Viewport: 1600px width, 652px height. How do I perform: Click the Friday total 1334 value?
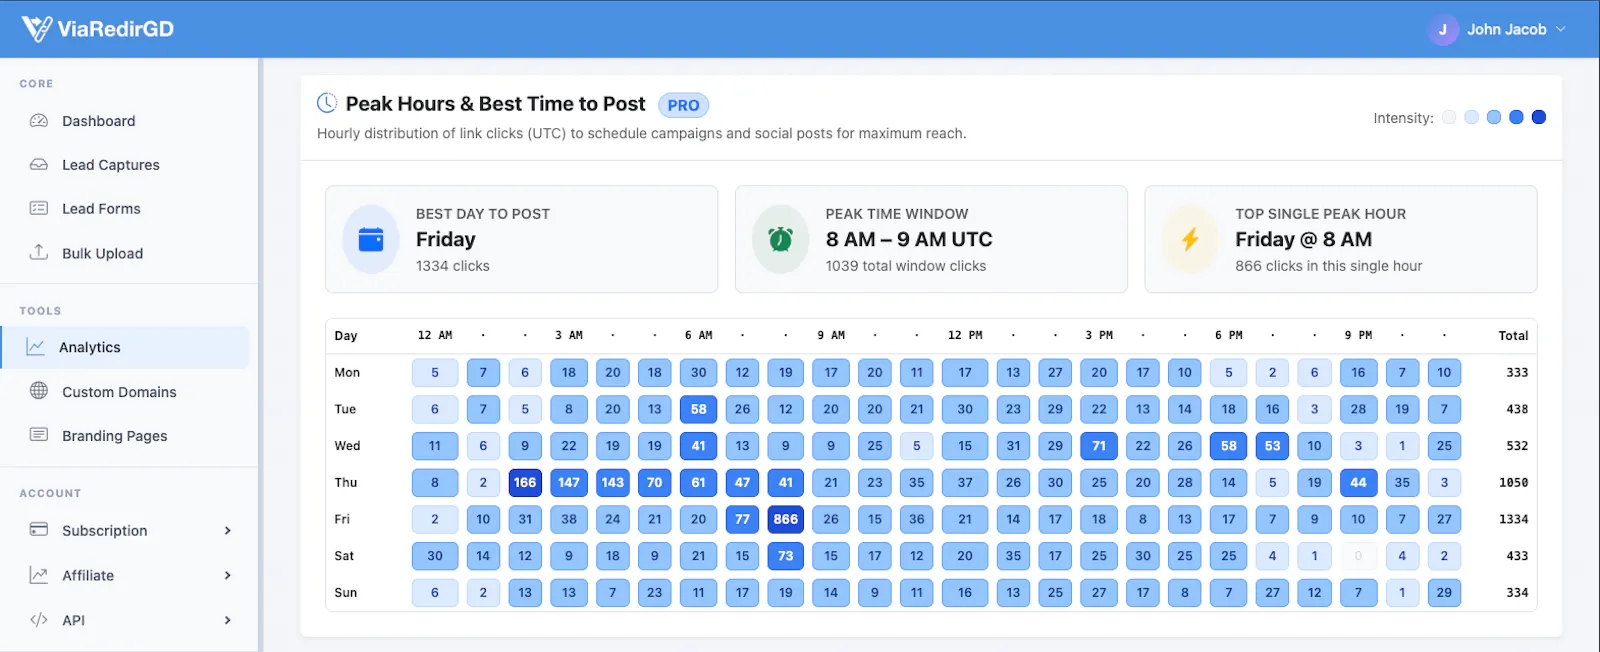(x=1513, y=519)
